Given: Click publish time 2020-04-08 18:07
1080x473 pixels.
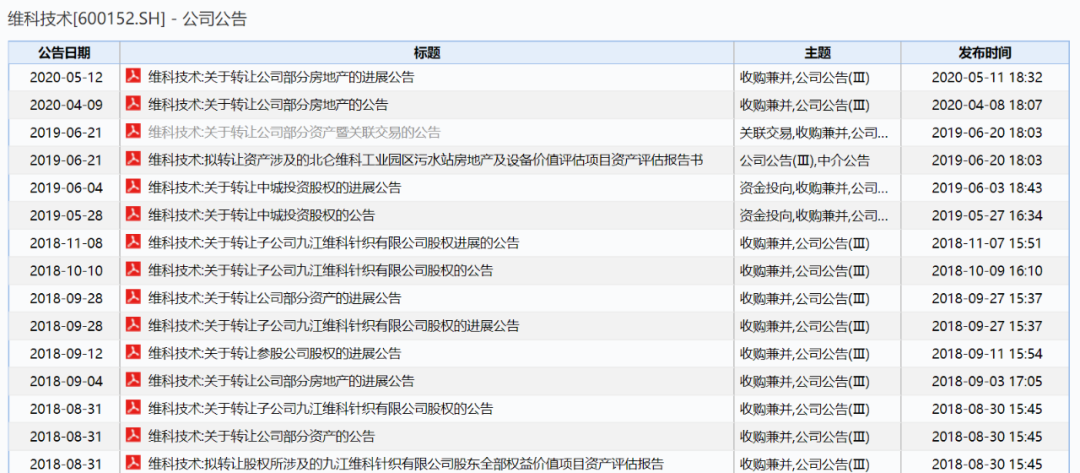Looking at the screenshot, I should click(987, 105).
